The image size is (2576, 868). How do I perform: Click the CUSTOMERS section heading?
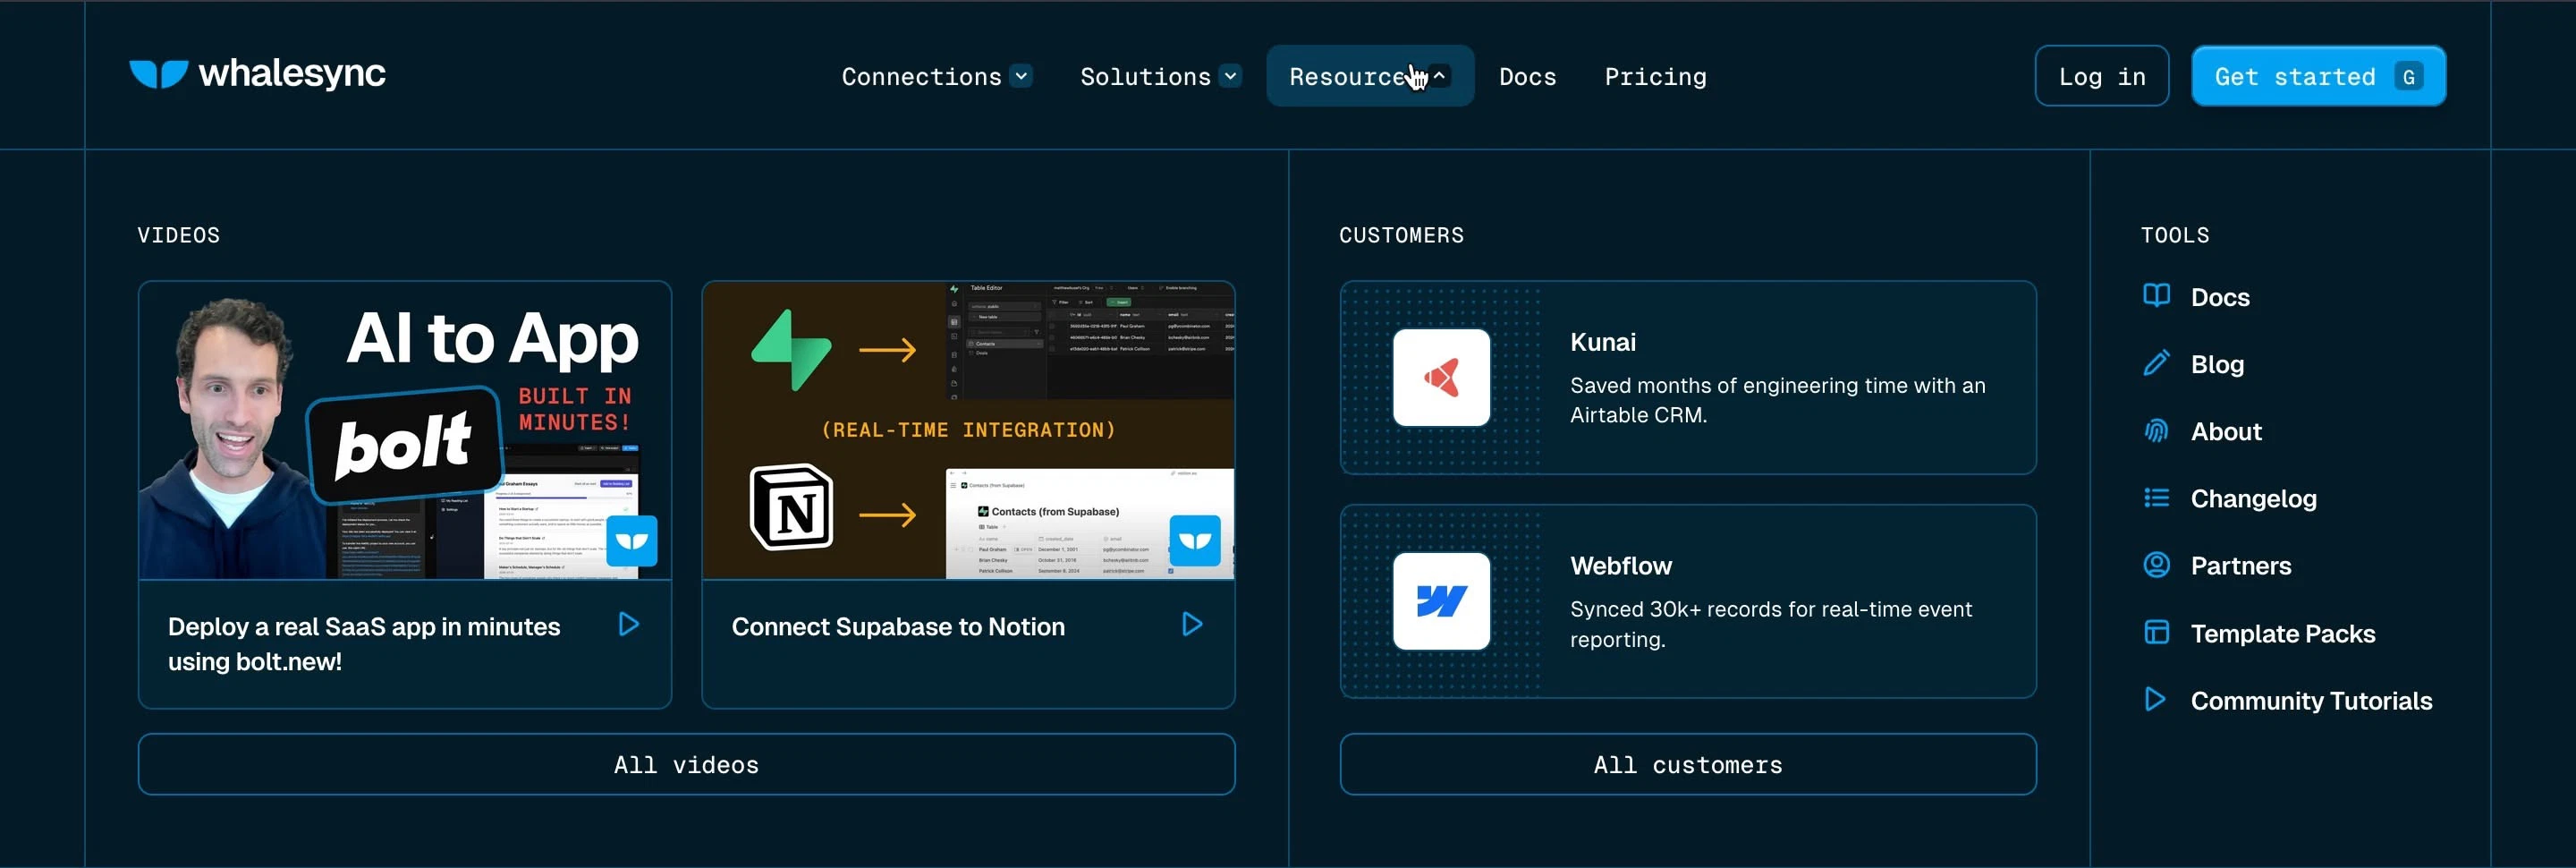[1401, 235]
